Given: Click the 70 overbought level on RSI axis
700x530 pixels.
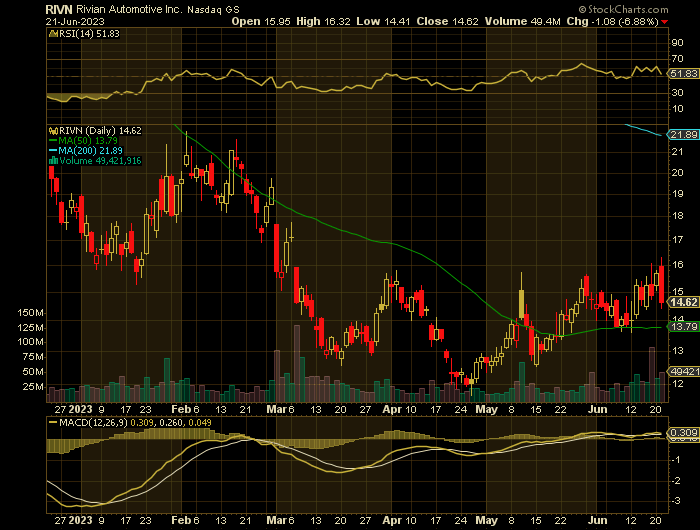Looking at the screenshot, I should 677,58.
